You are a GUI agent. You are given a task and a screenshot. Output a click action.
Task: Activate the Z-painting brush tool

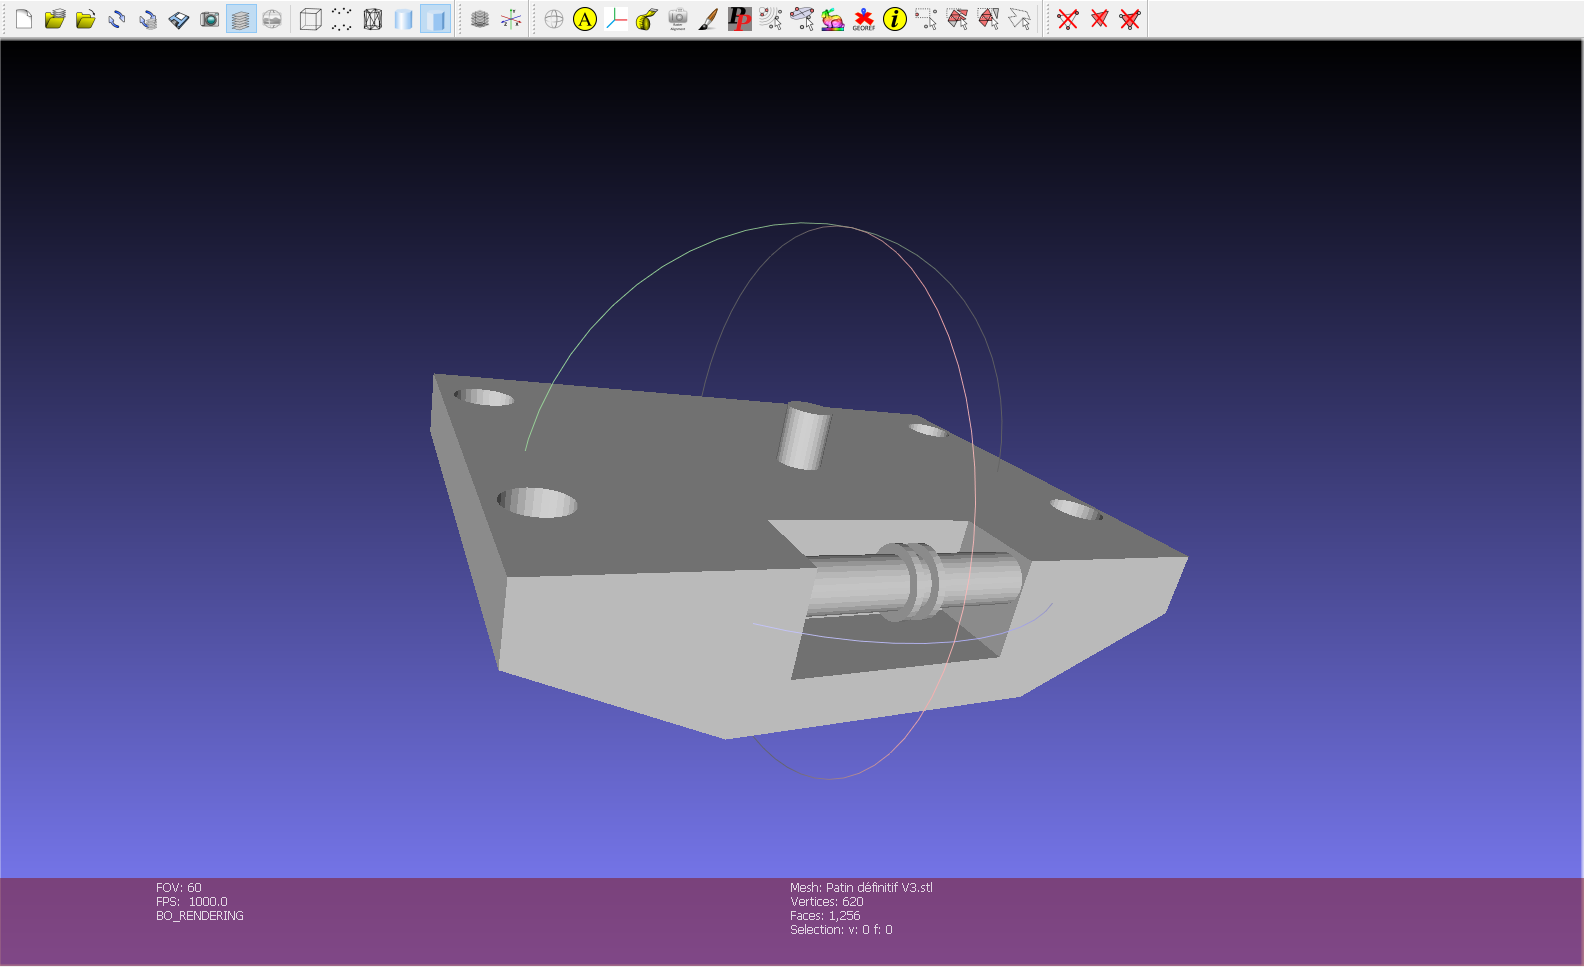(x=708, y=19)
